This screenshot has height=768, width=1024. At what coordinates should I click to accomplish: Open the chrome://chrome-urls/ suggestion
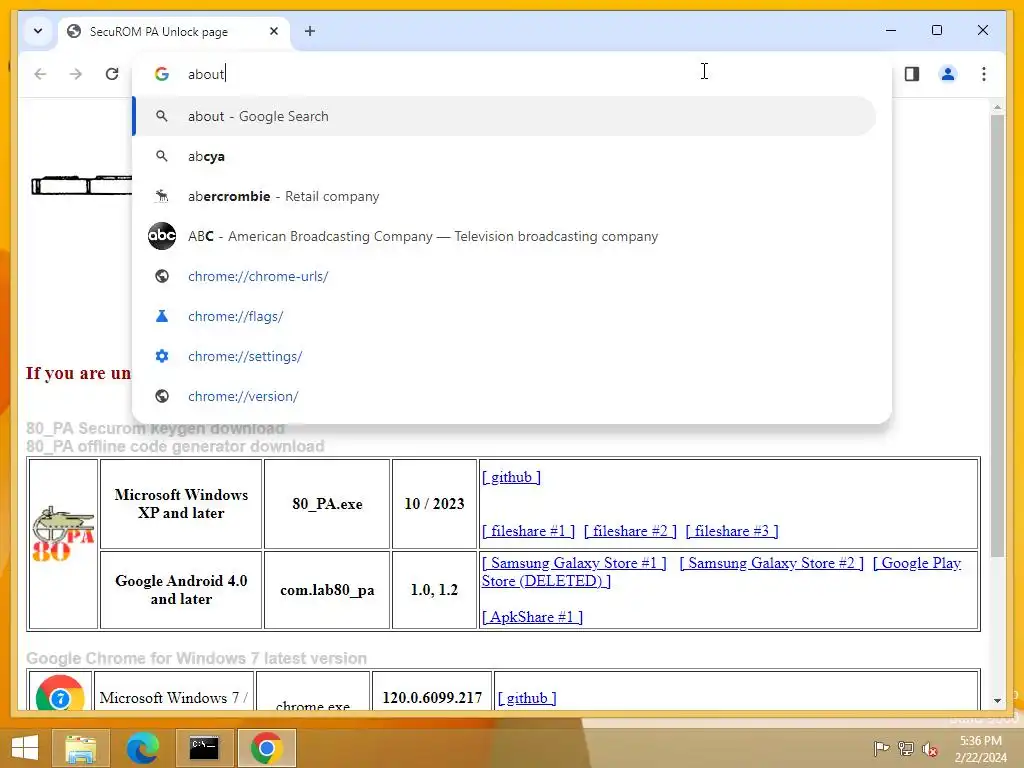(505, 276)
